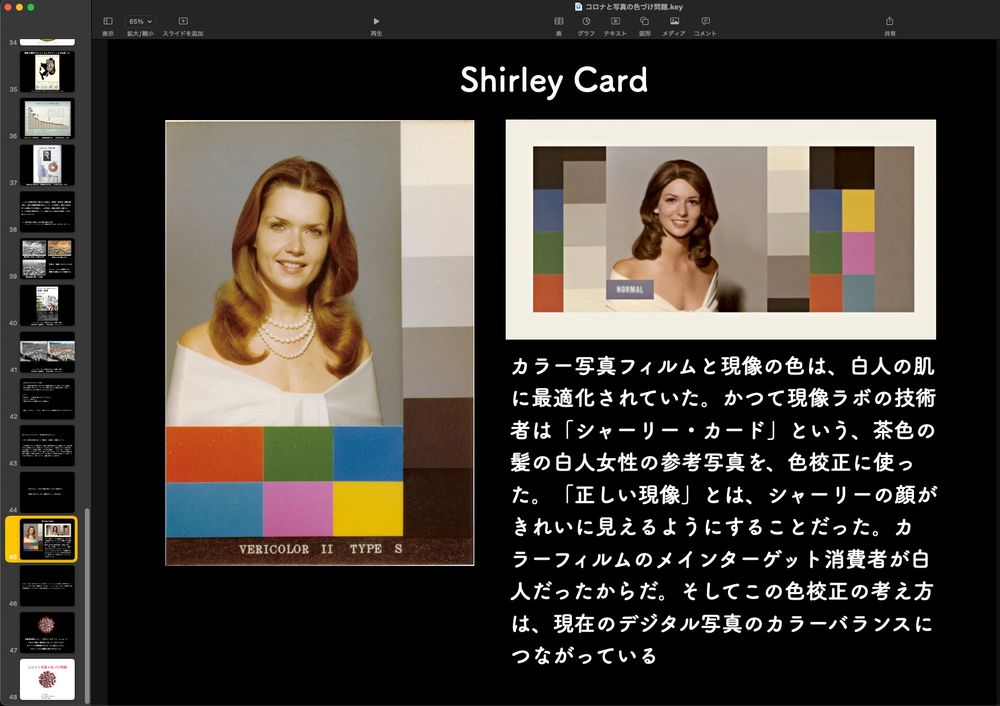This screenshot has height=706, width=1000.
Task: Play the slideshow with 再生 button
Action: click(376, 26)
